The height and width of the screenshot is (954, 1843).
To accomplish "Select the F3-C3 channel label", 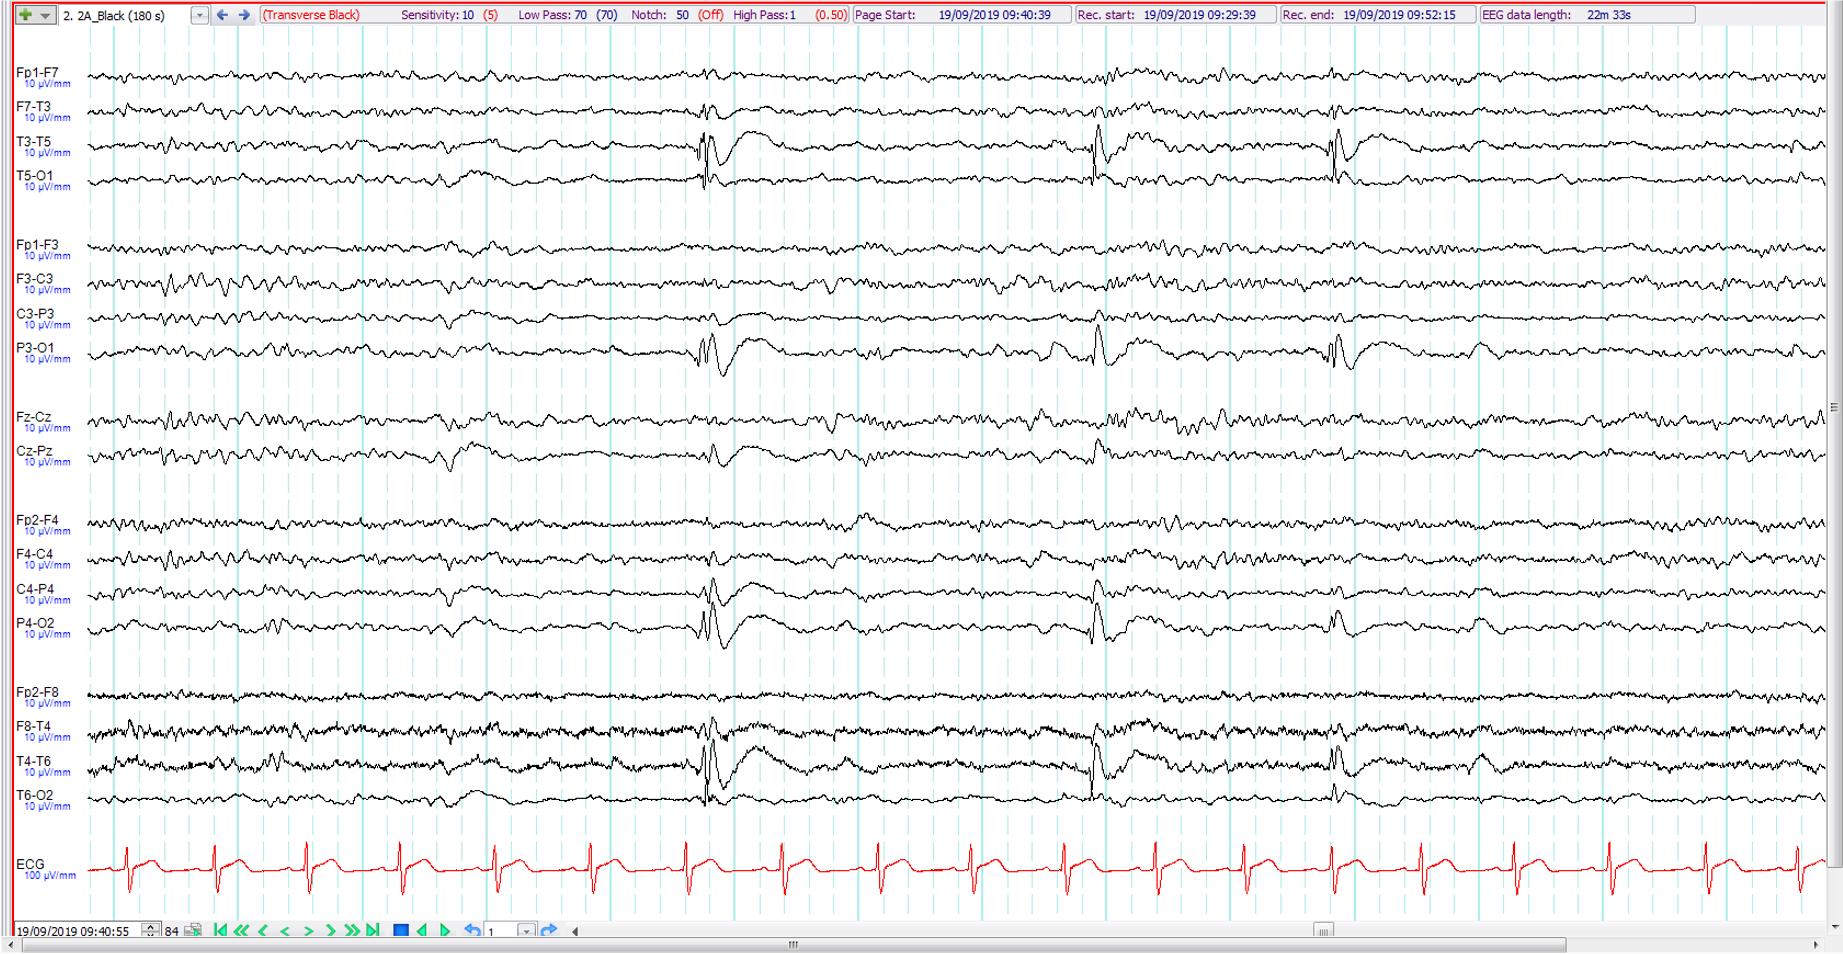I will (34, 279).
